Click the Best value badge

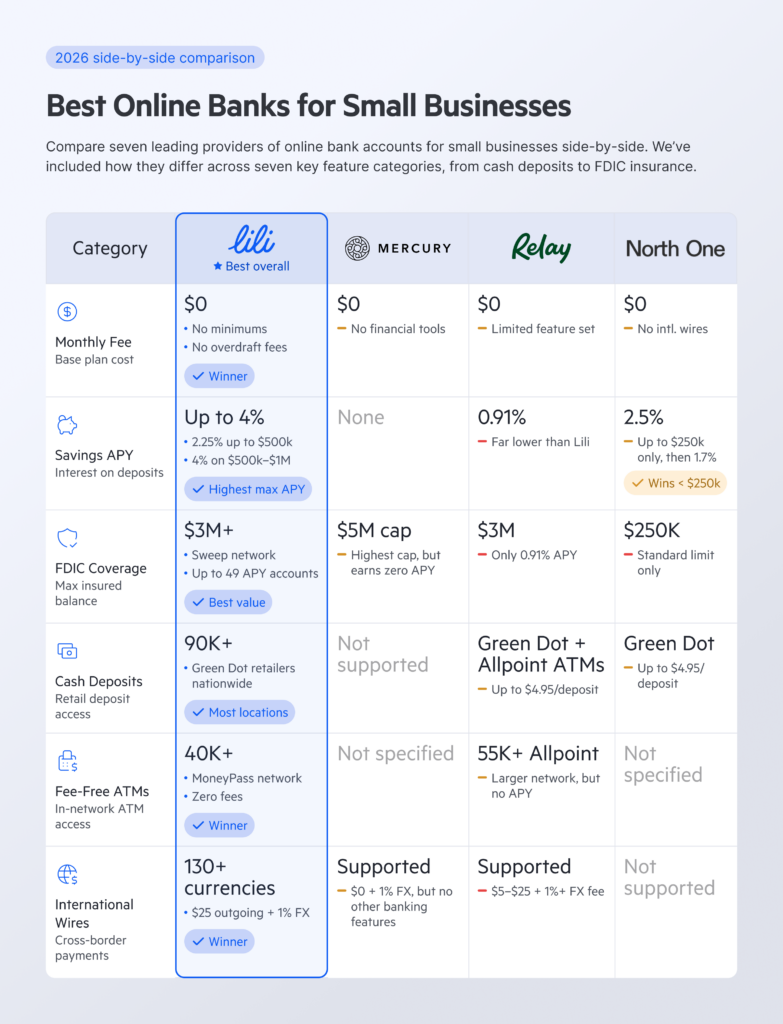tap(228, 602)
